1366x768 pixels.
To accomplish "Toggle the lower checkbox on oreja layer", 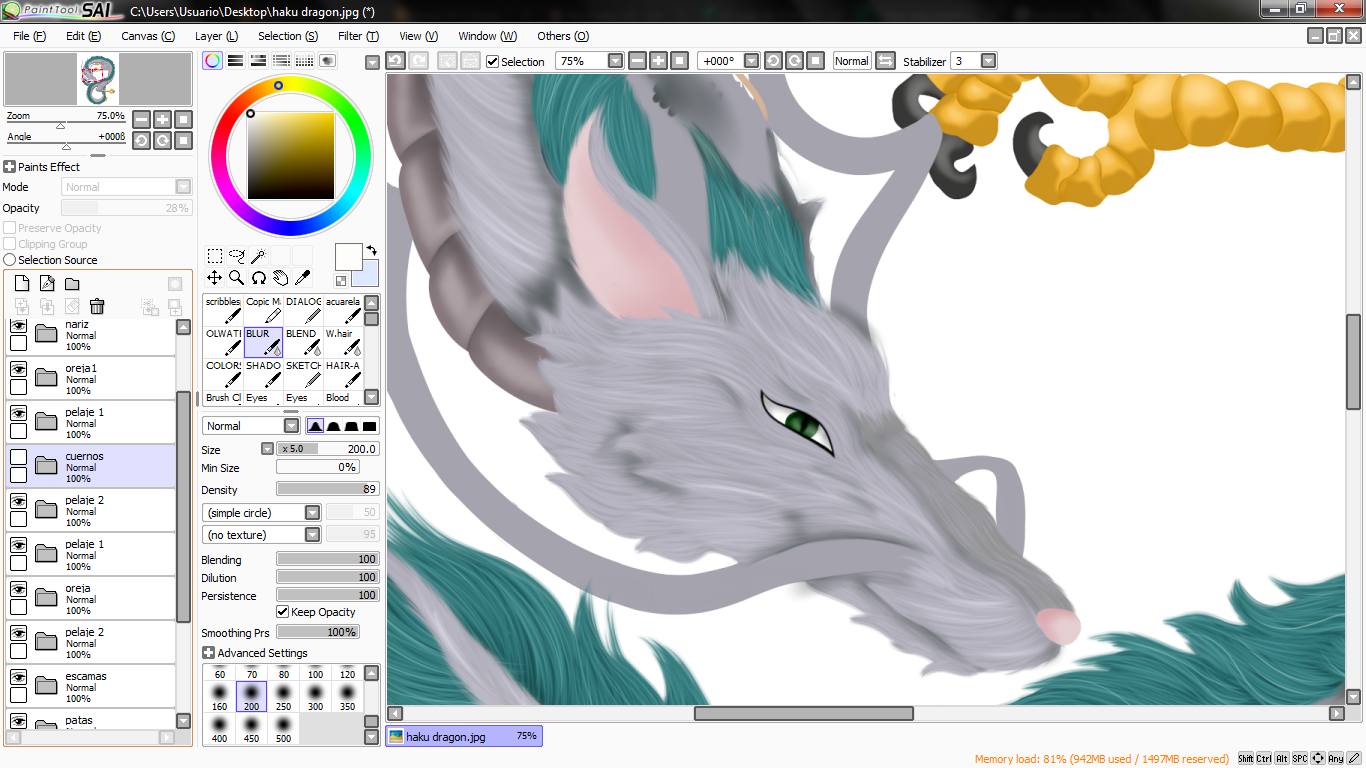I will coord(18,607).
